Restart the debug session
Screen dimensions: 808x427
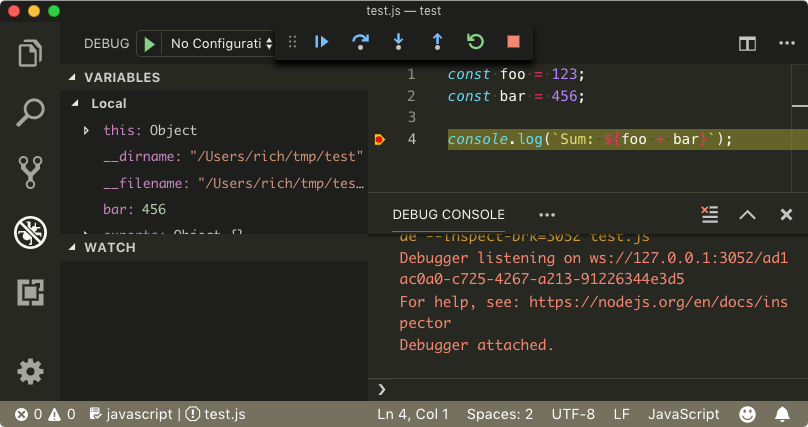click(475, 42)
